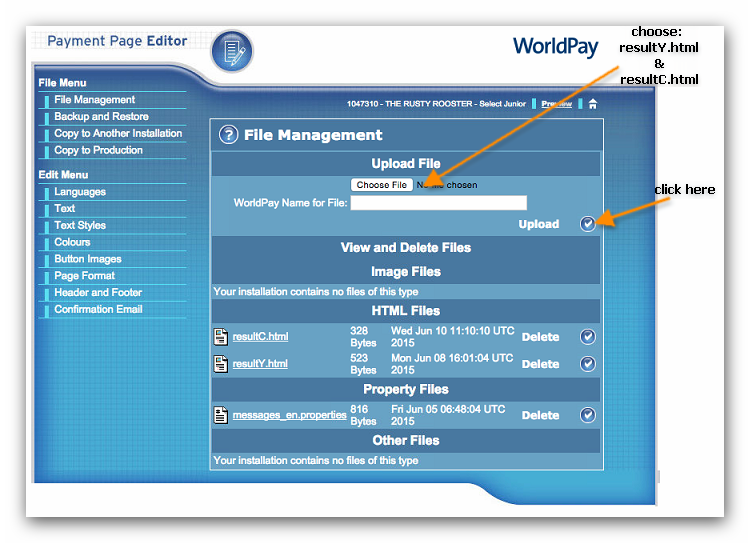The height and width of the screenshot is (543, 750).
Task: Click the resultC.html file icon
Action: (221, 337)
